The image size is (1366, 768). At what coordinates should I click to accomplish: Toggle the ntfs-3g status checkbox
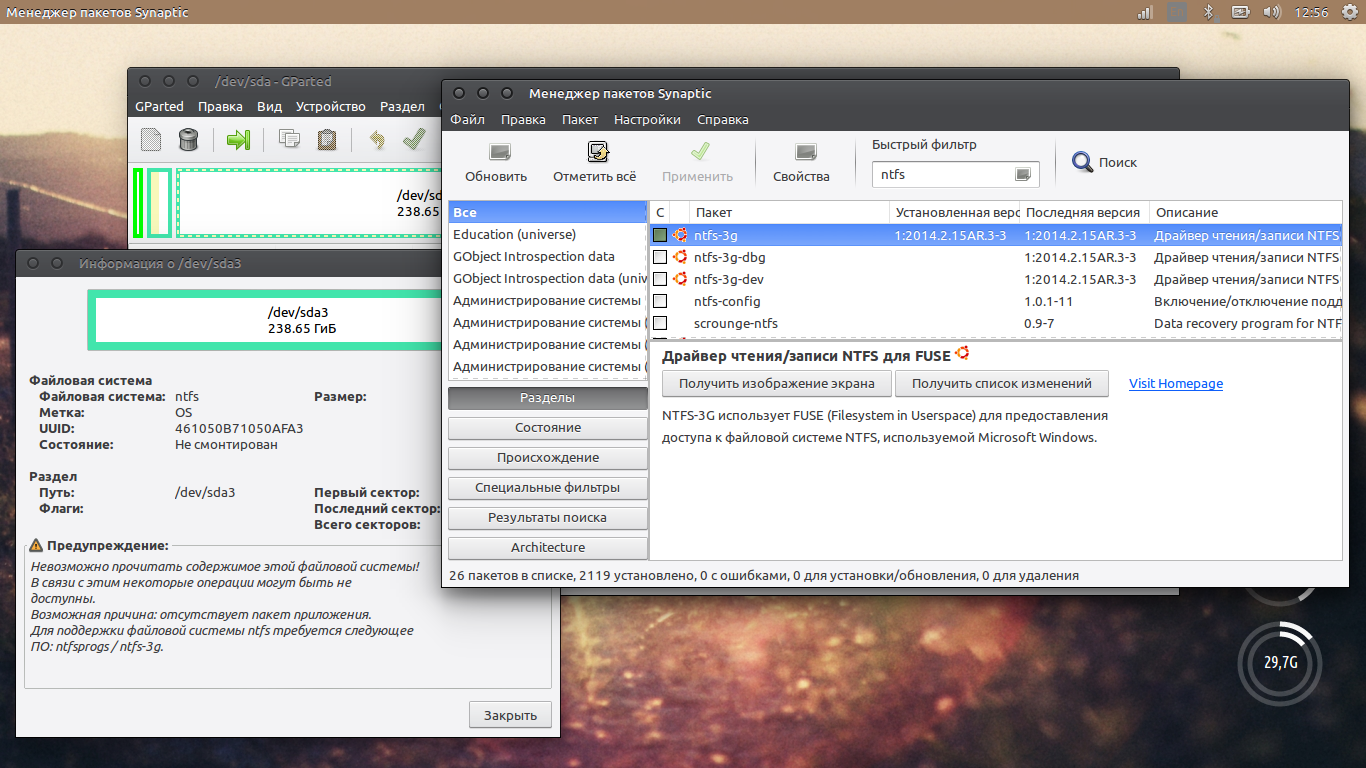[660, 235]
